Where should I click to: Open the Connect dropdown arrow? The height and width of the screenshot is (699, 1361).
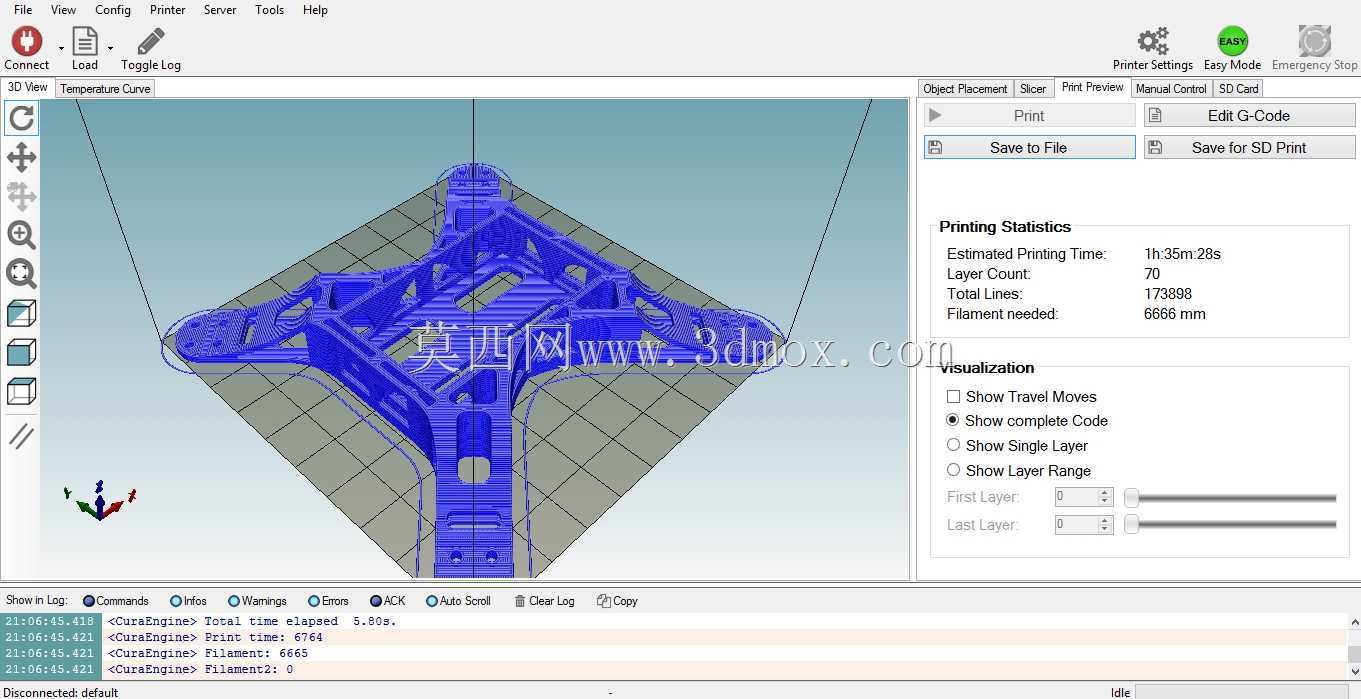point(61,48)
